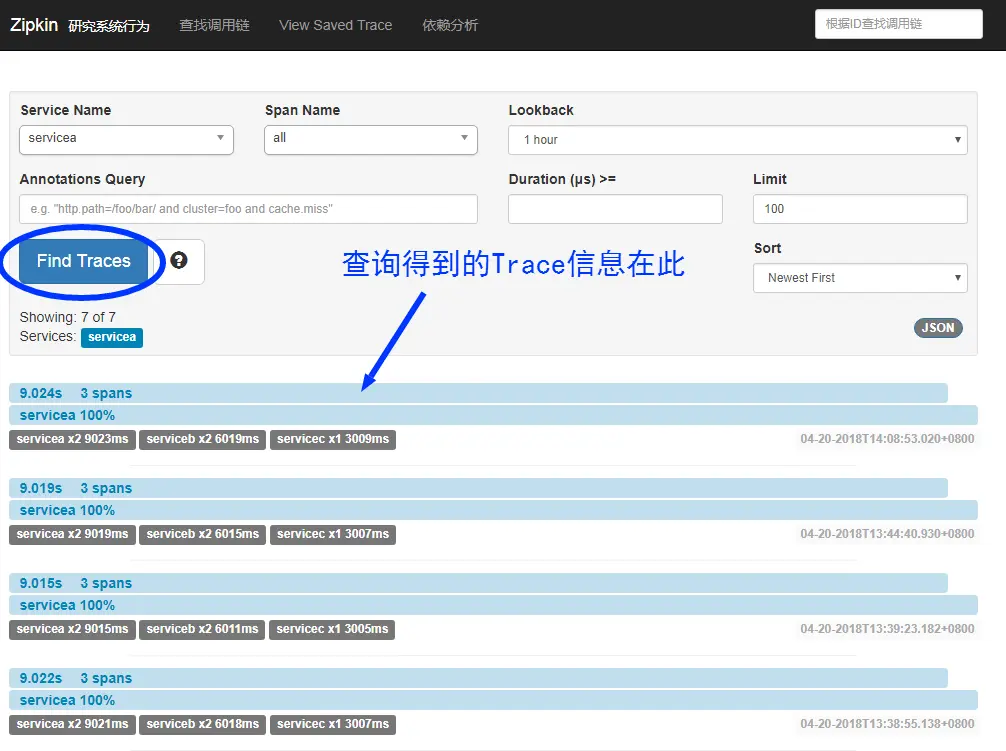
Task: Click servicea 100% bar under 9.024s trace
Action: (x=493, y=415)
